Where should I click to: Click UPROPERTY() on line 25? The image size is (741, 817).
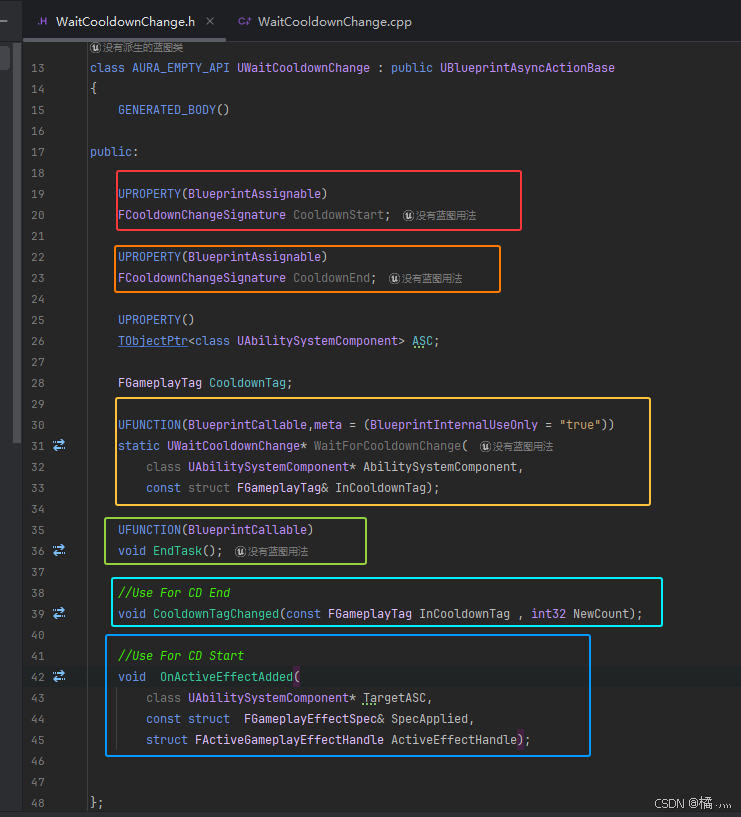pyautogui.click(x=156, y=319)
